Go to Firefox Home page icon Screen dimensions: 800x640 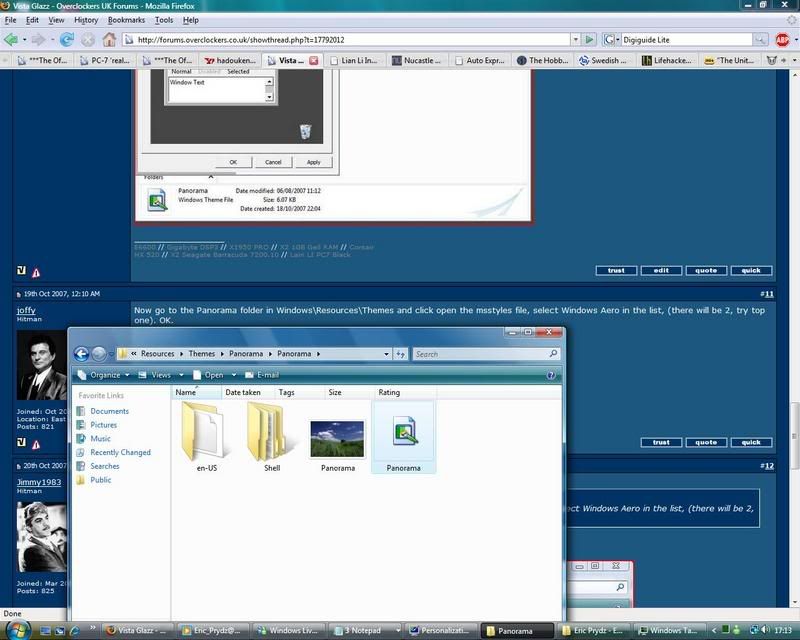[x=109, y=39]
